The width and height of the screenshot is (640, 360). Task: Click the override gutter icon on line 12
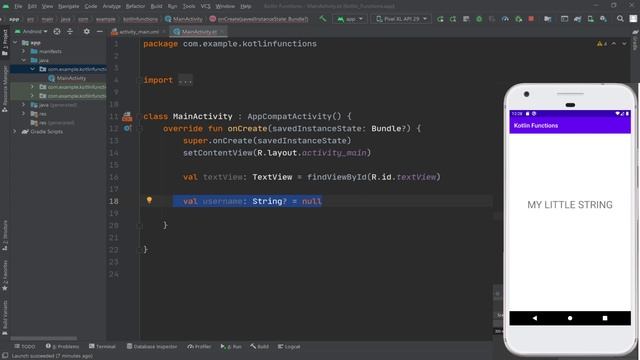click(127, 129)
